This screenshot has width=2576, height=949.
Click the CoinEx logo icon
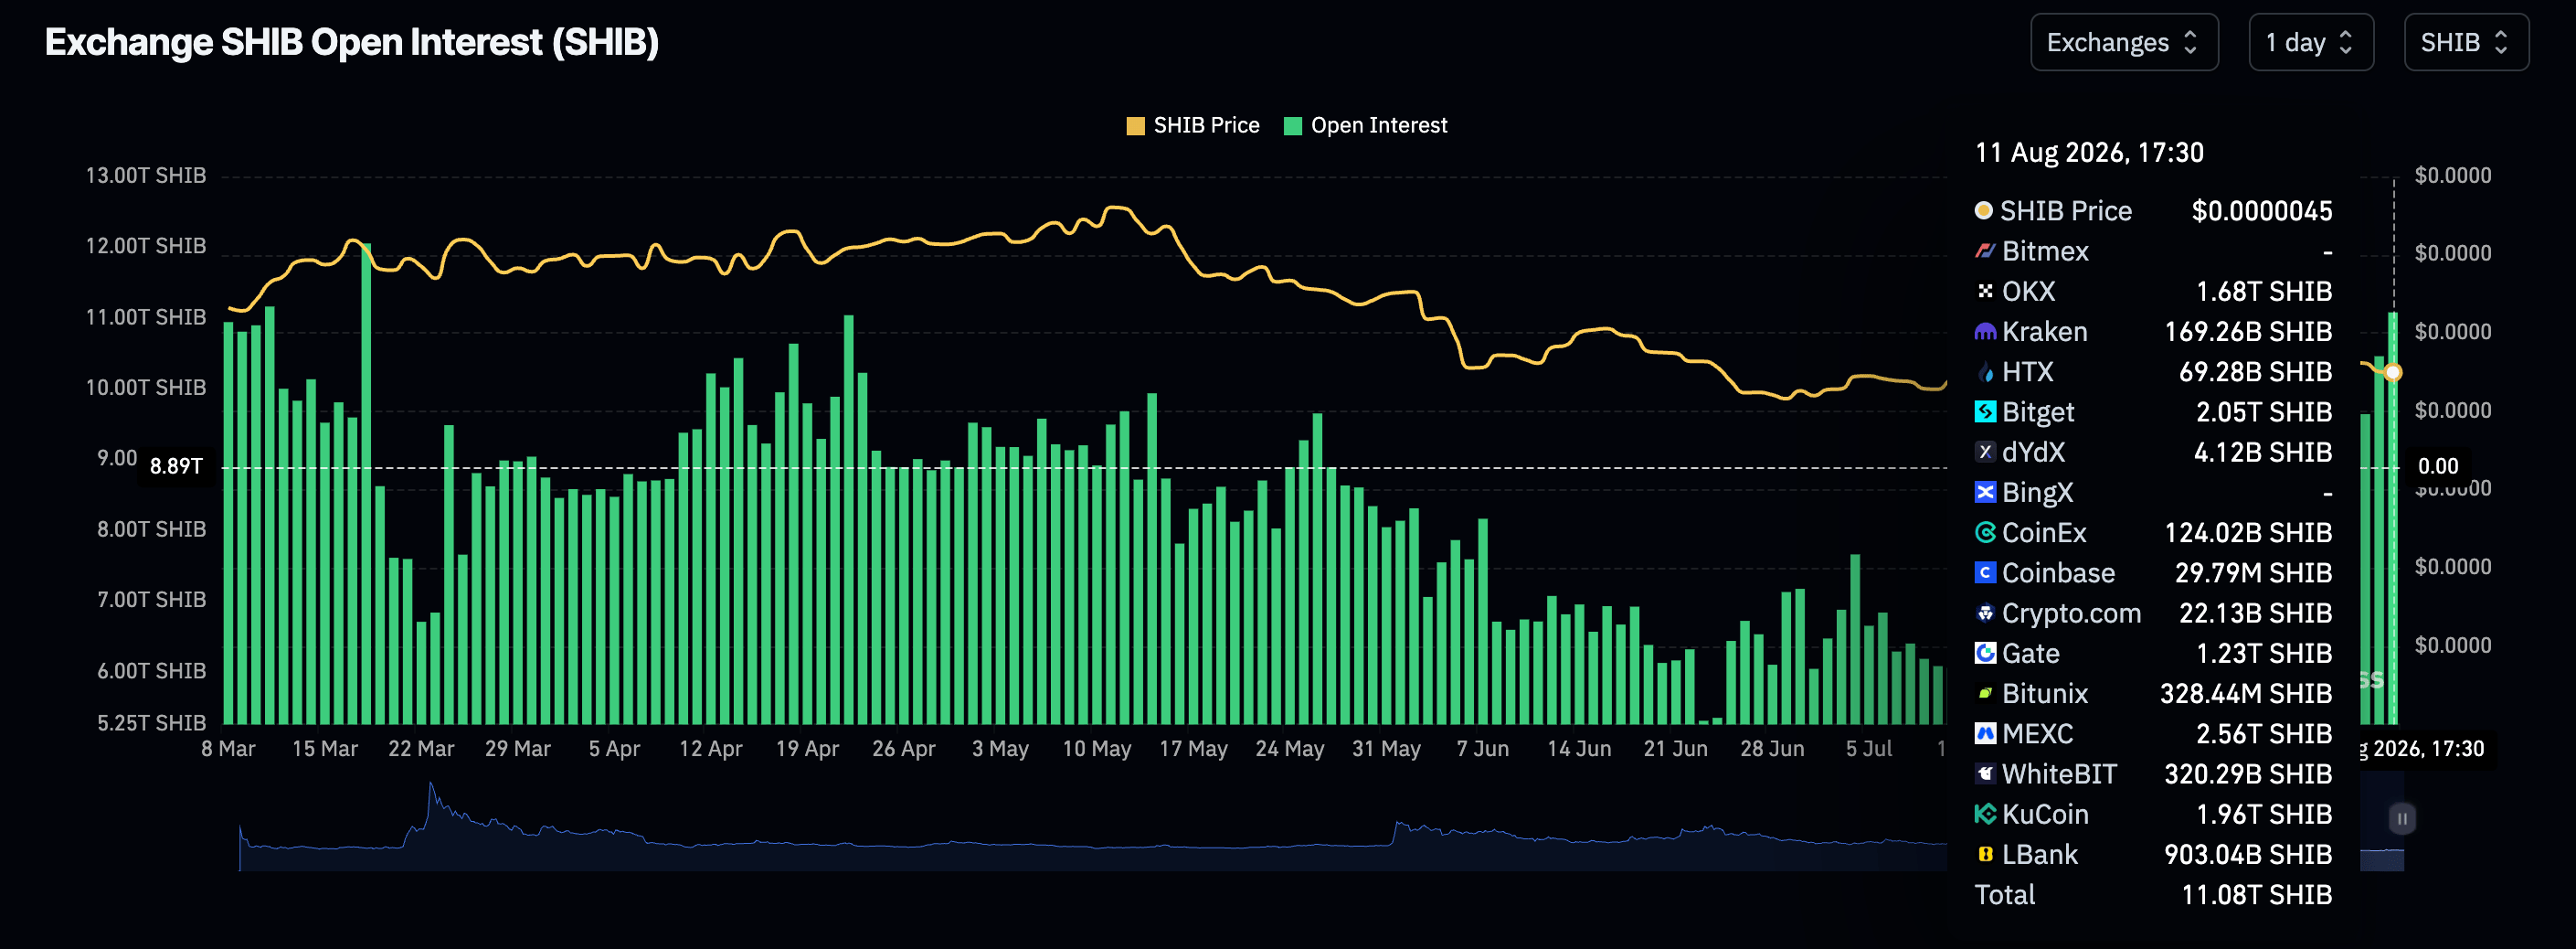point(1985,532)
